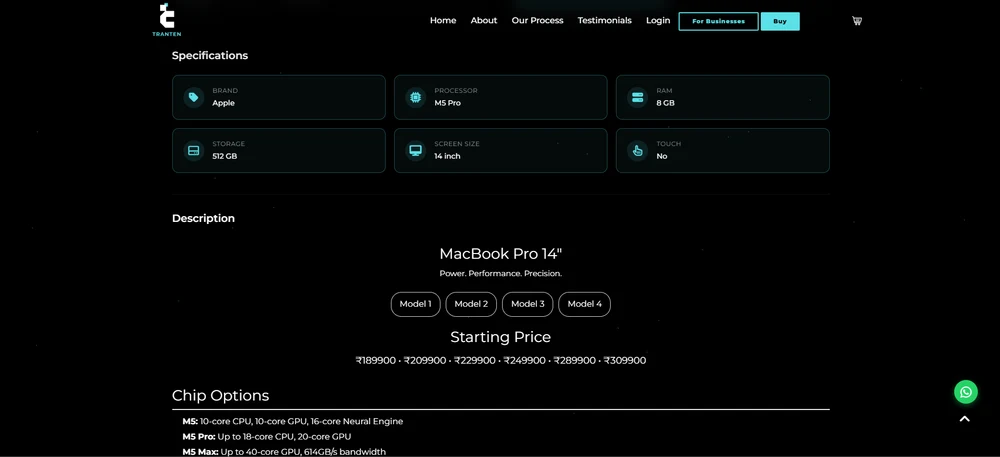Viewport: 1000px width, 457px height.
Task: Click the ₹289900 price
Action: 575,361
